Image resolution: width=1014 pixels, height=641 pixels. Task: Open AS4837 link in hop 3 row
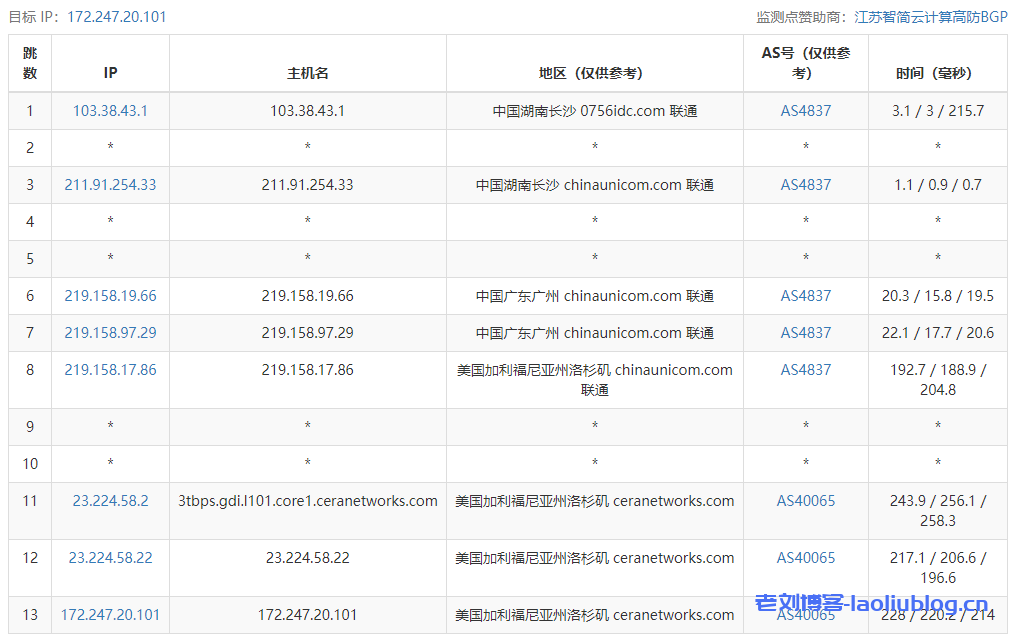click(x=805, y=185)
